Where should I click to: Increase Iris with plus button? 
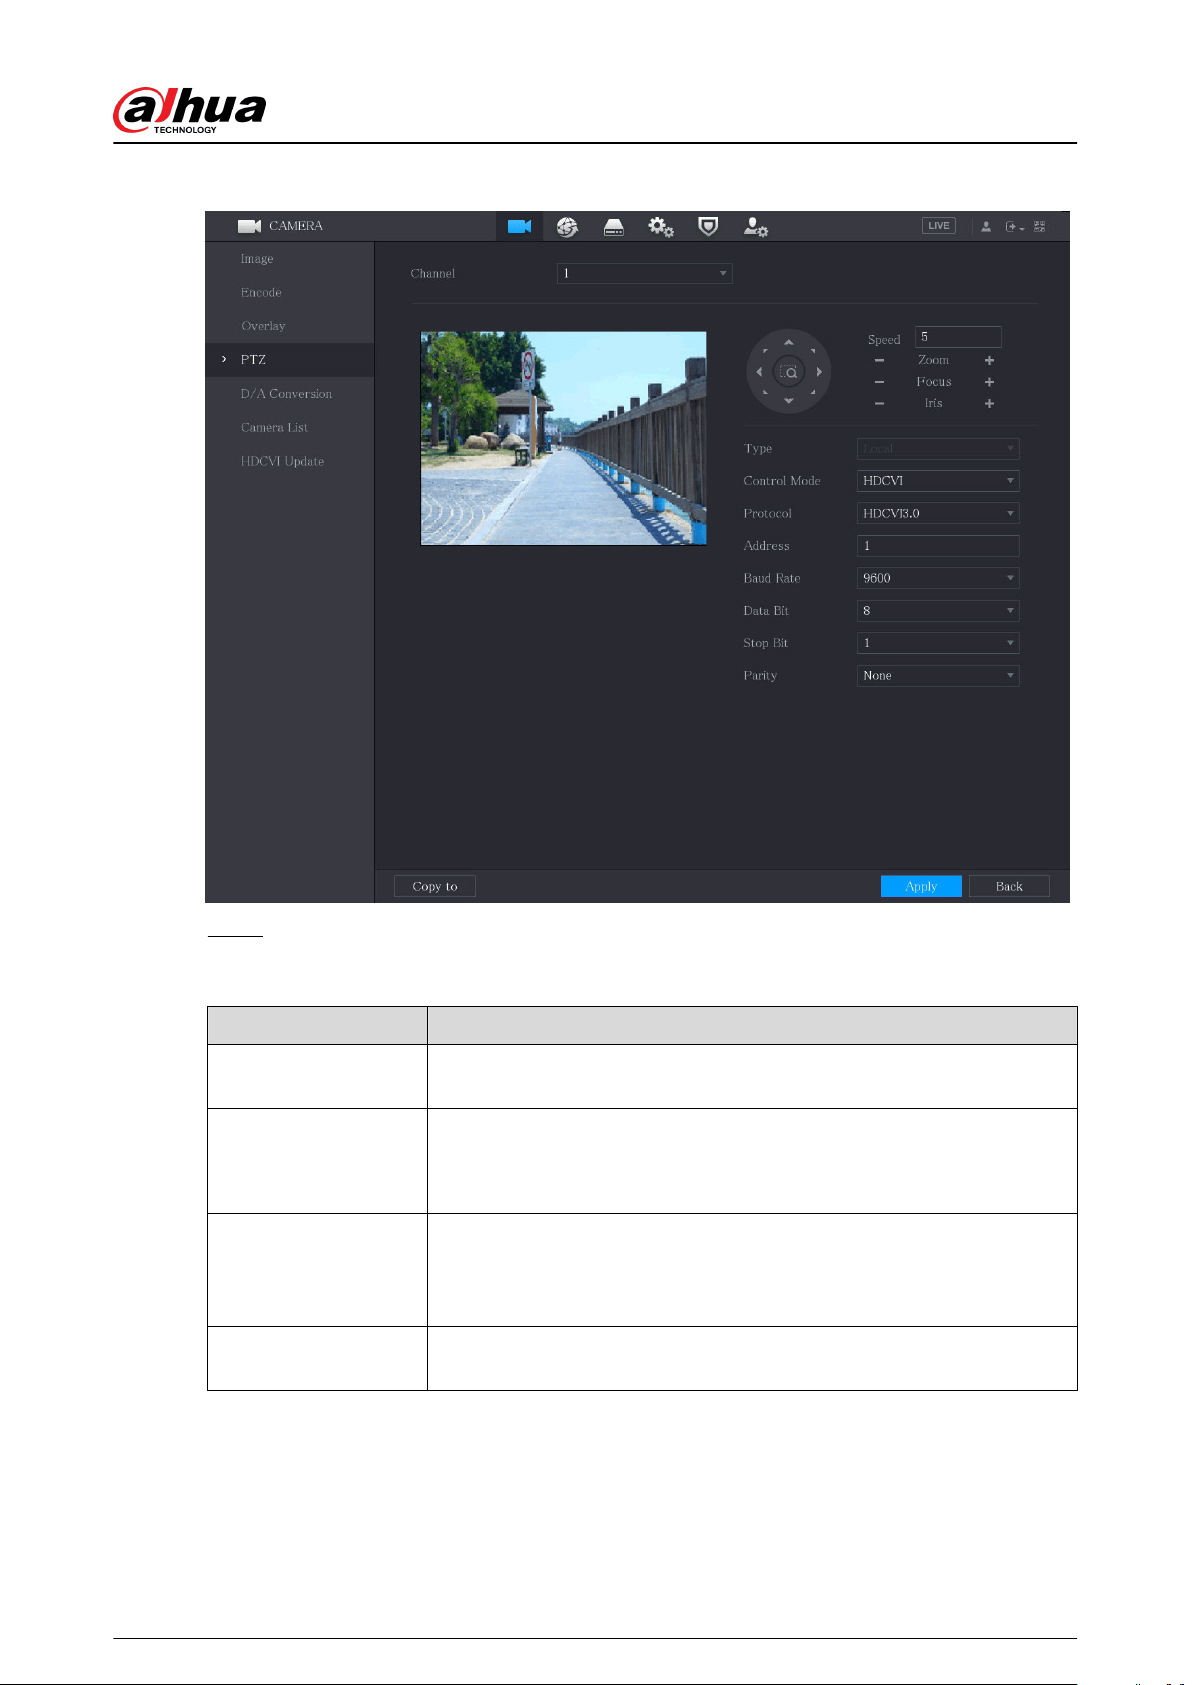coord(989,403)
